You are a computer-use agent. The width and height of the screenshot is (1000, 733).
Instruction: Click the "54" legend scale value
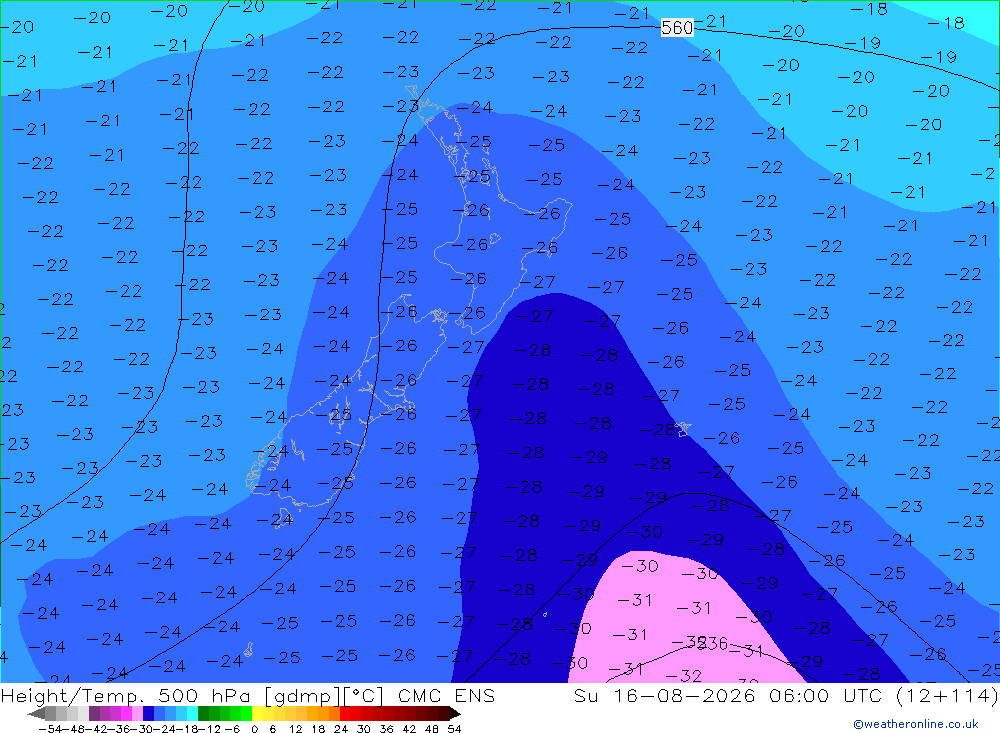(454, 728)
